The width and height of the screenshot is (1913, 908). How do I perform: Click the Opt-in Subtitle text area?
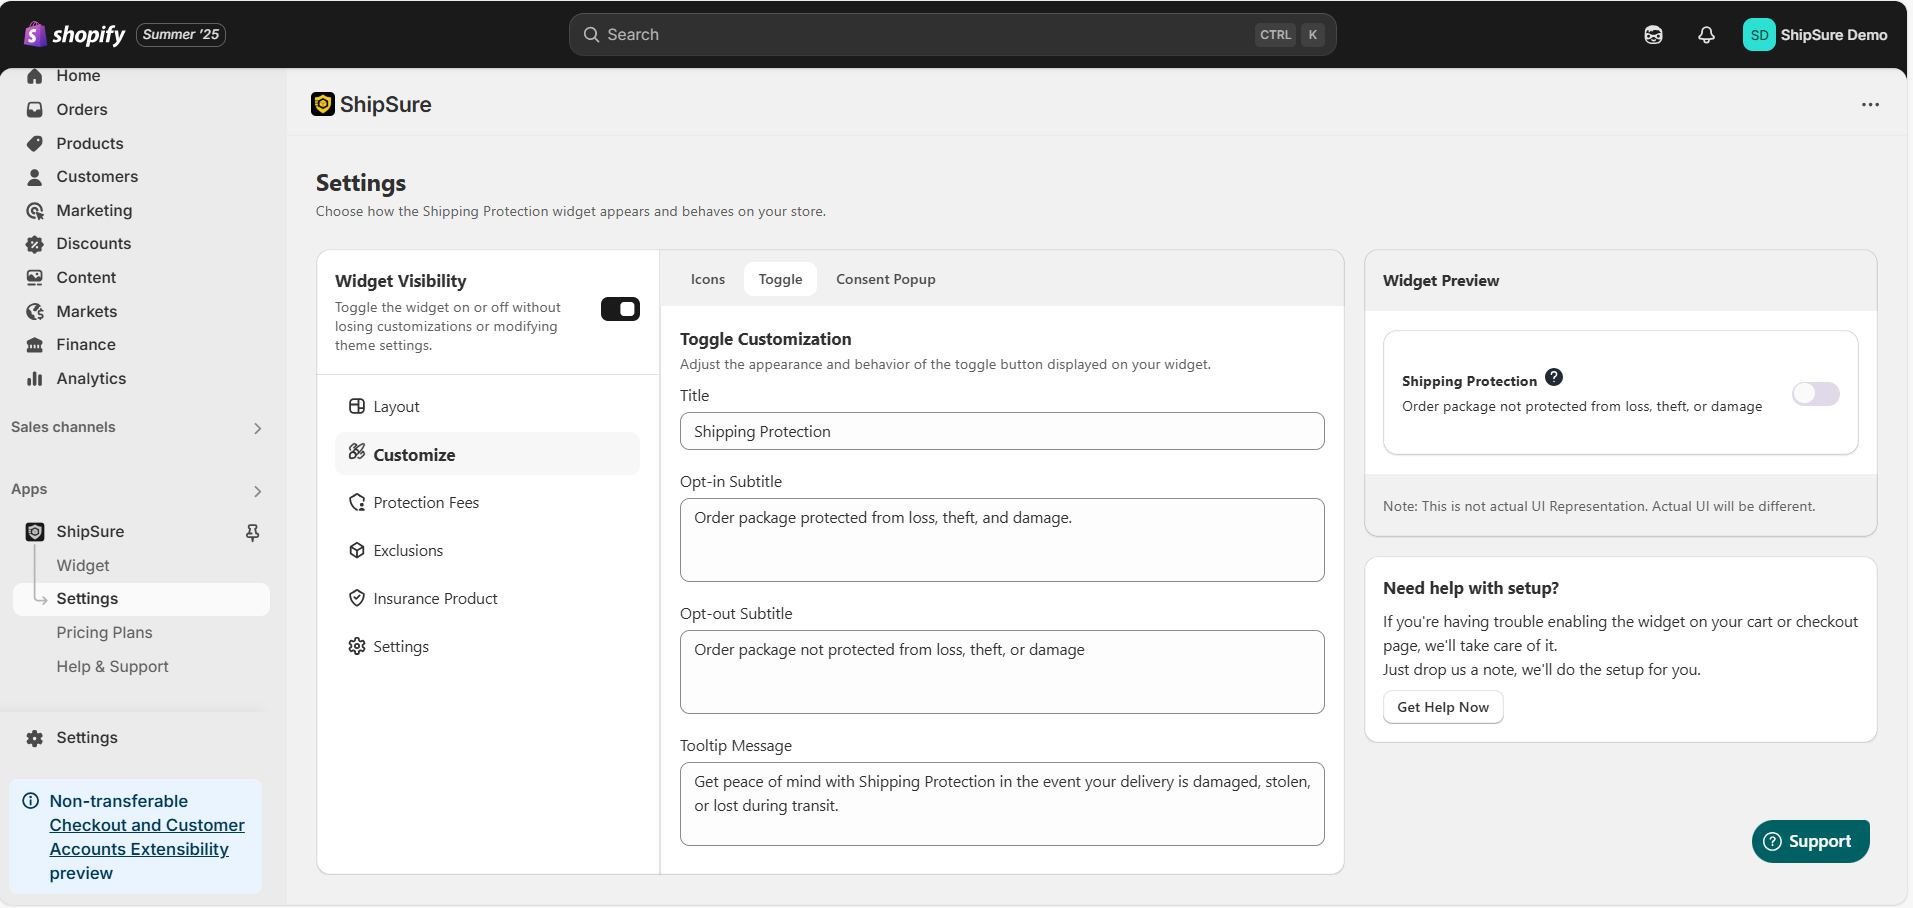pyautogui.click(x=1002, y=540)
